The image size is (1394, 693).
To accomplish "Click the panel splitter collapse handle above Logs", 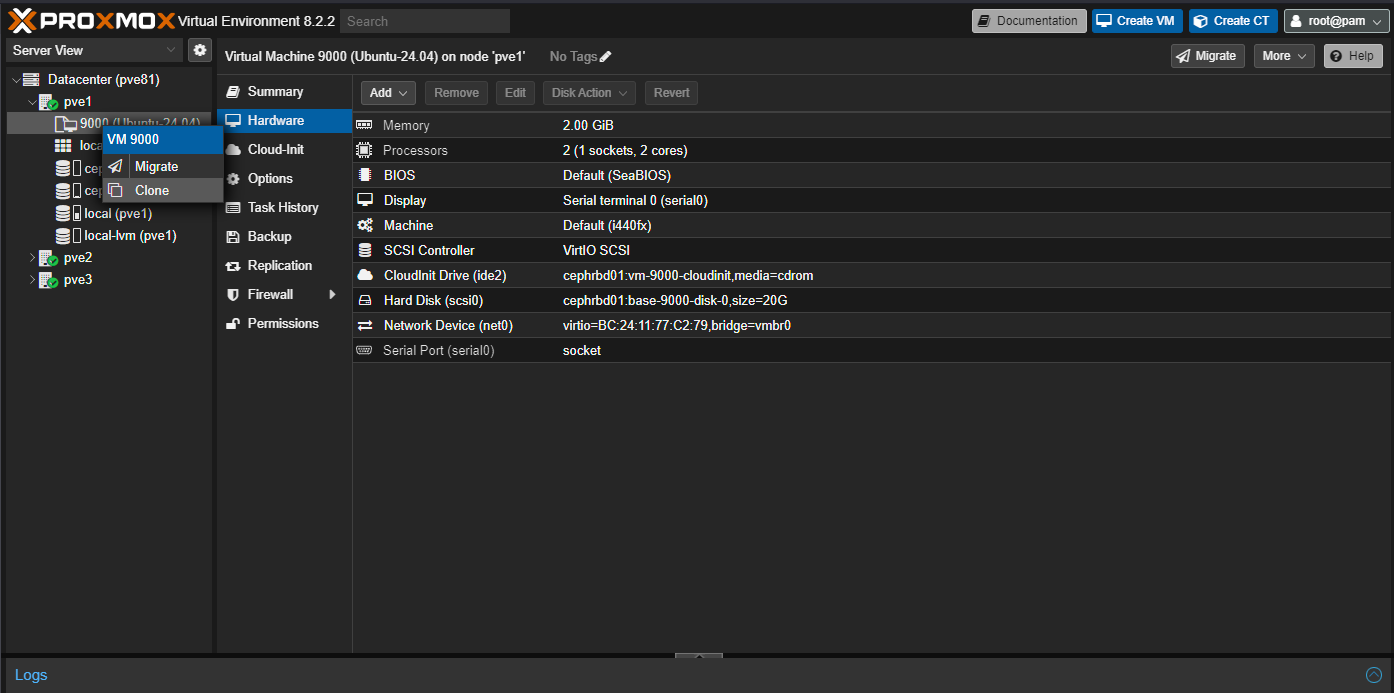I will click(699, 656).
